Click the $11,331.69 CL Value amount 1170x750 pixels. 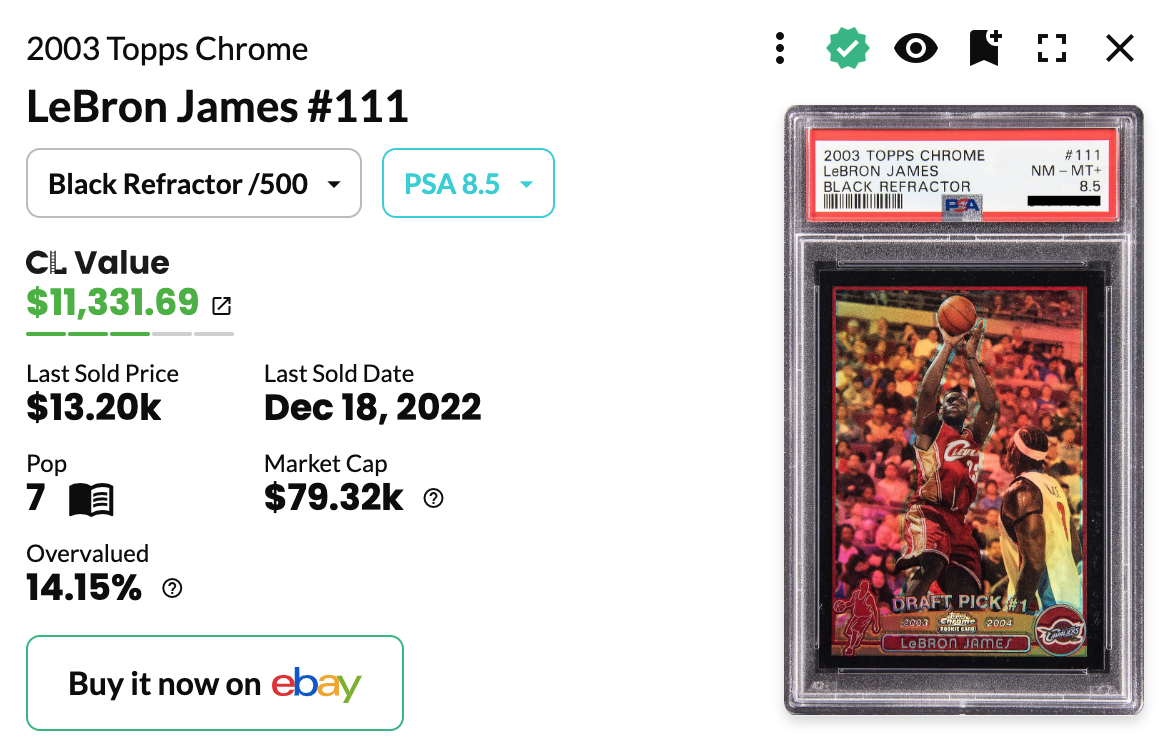tap(113, 302)
